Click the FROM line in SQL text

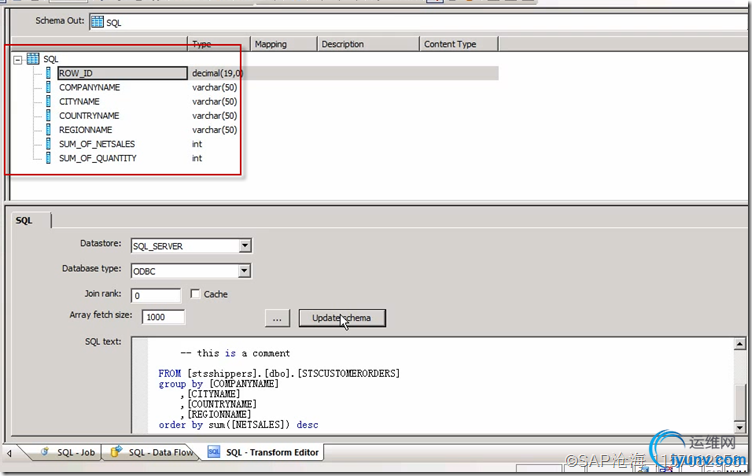tap(279, 373)
